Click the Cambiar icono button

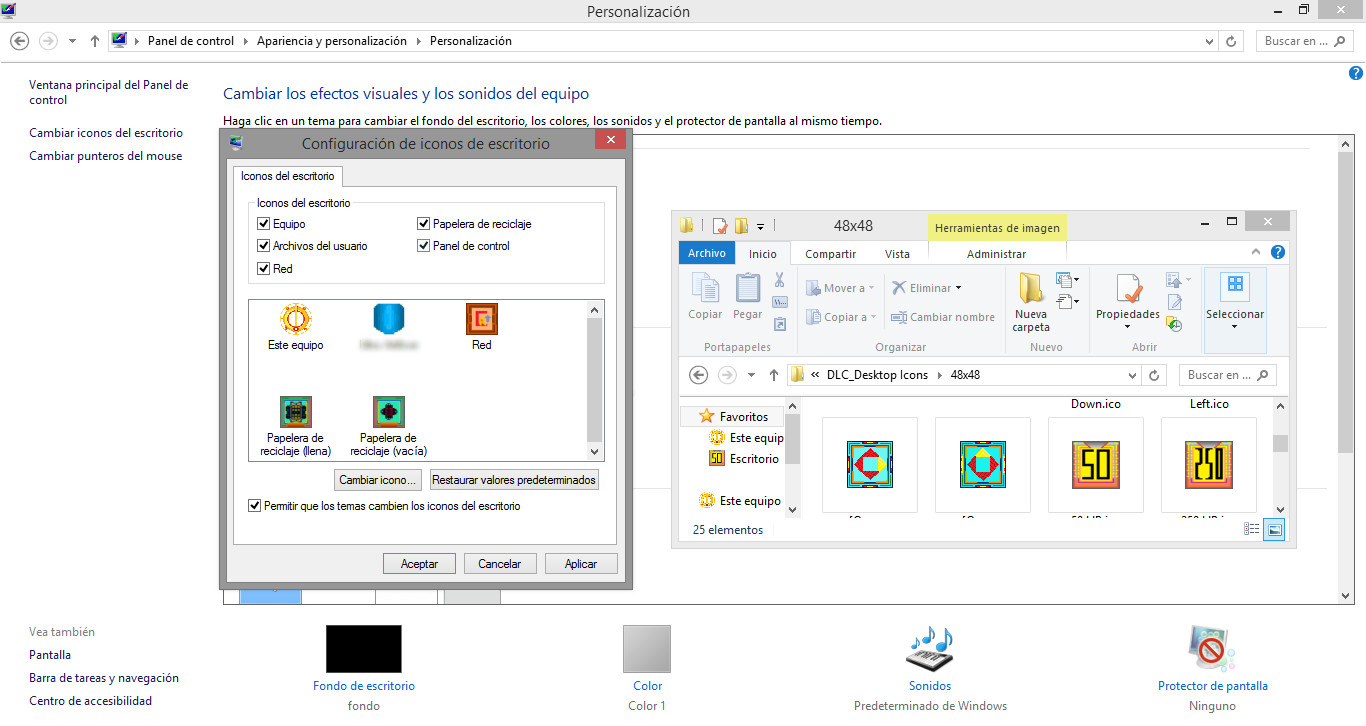coord(377,479)
